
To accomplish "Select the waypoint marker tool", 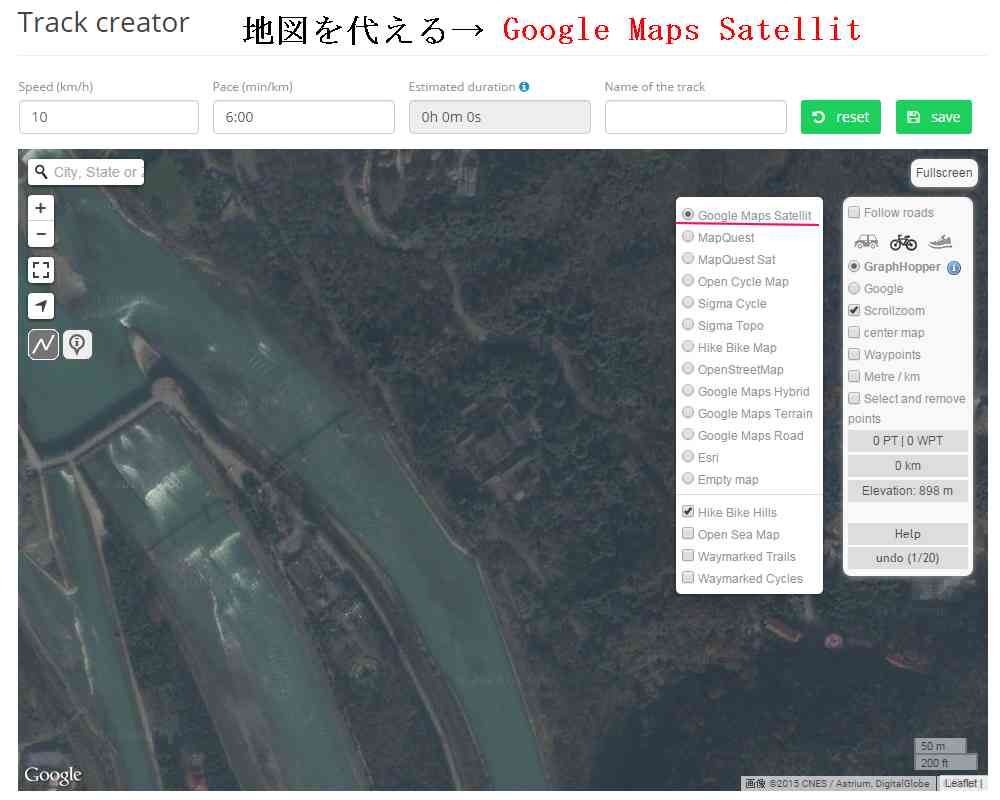I will coord(77,344).
